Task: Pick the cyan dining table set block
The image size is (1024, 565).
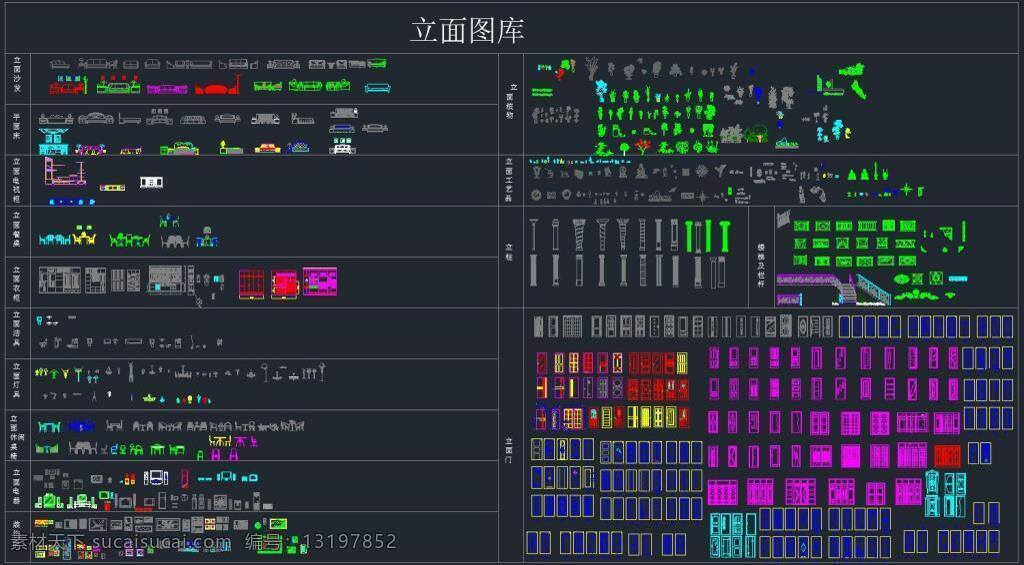Action: coord(54,240)
